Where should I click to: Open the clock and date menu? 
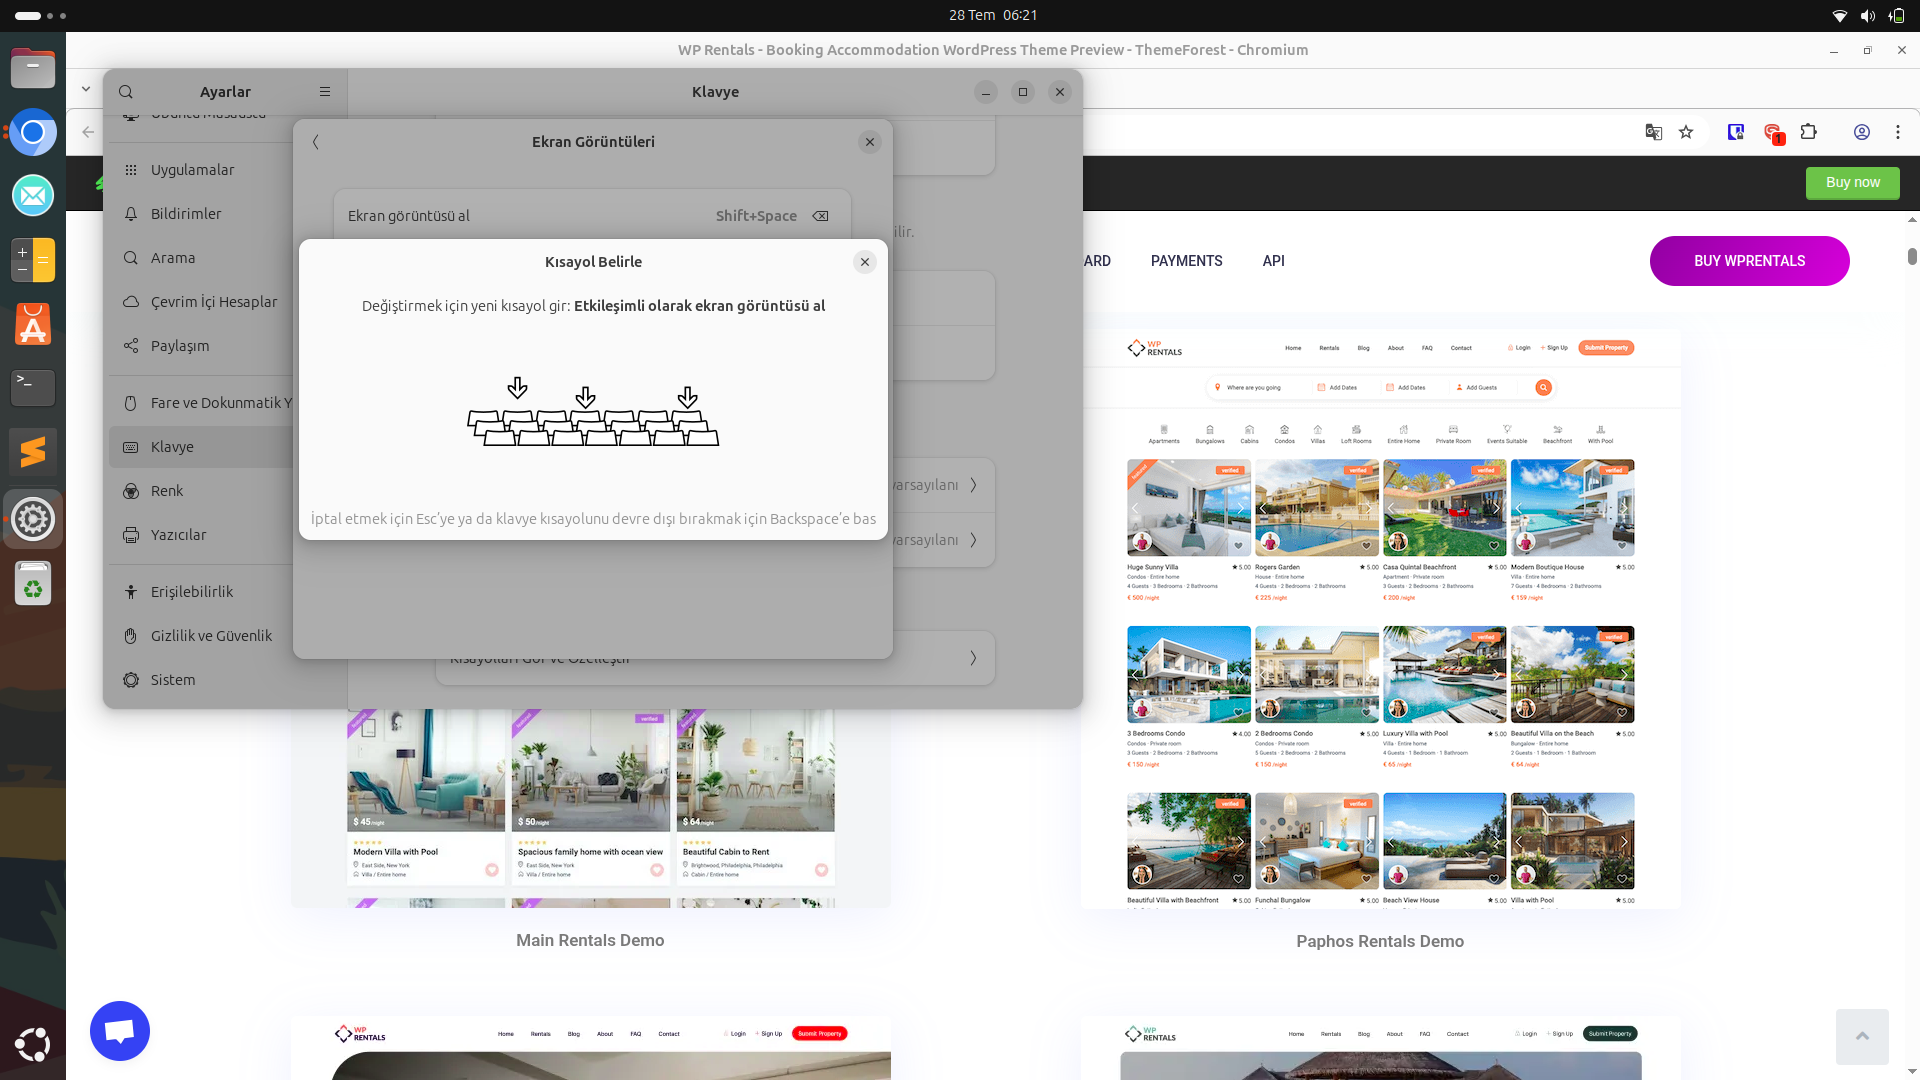pos(993,16)
